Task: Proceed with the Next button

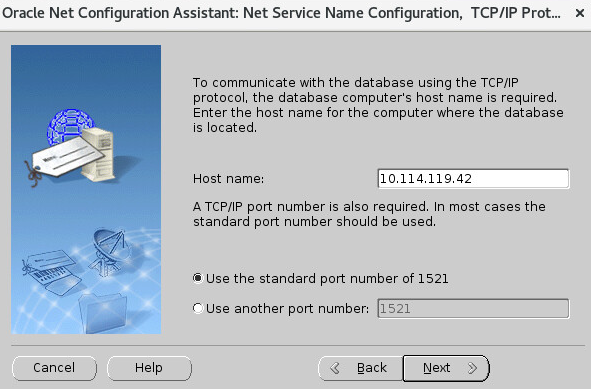Action: tap(446, 368)
